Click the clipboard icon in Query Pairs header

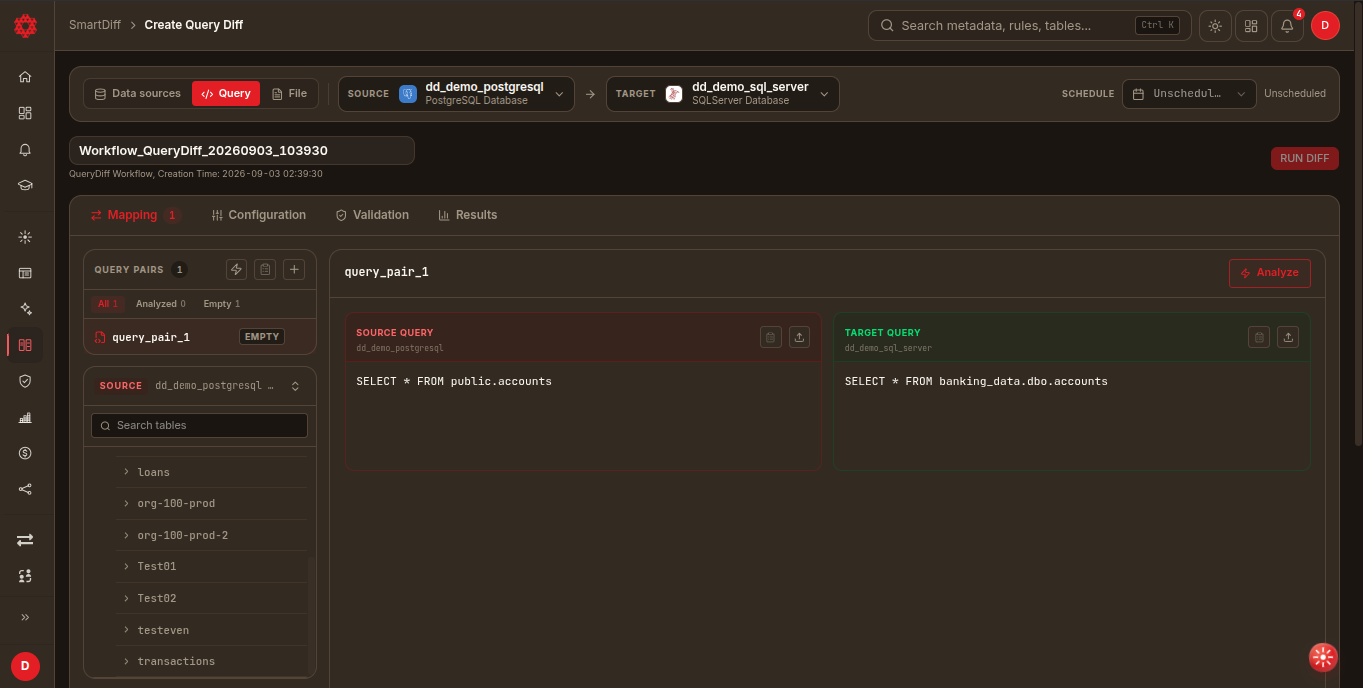pos(265,269)
